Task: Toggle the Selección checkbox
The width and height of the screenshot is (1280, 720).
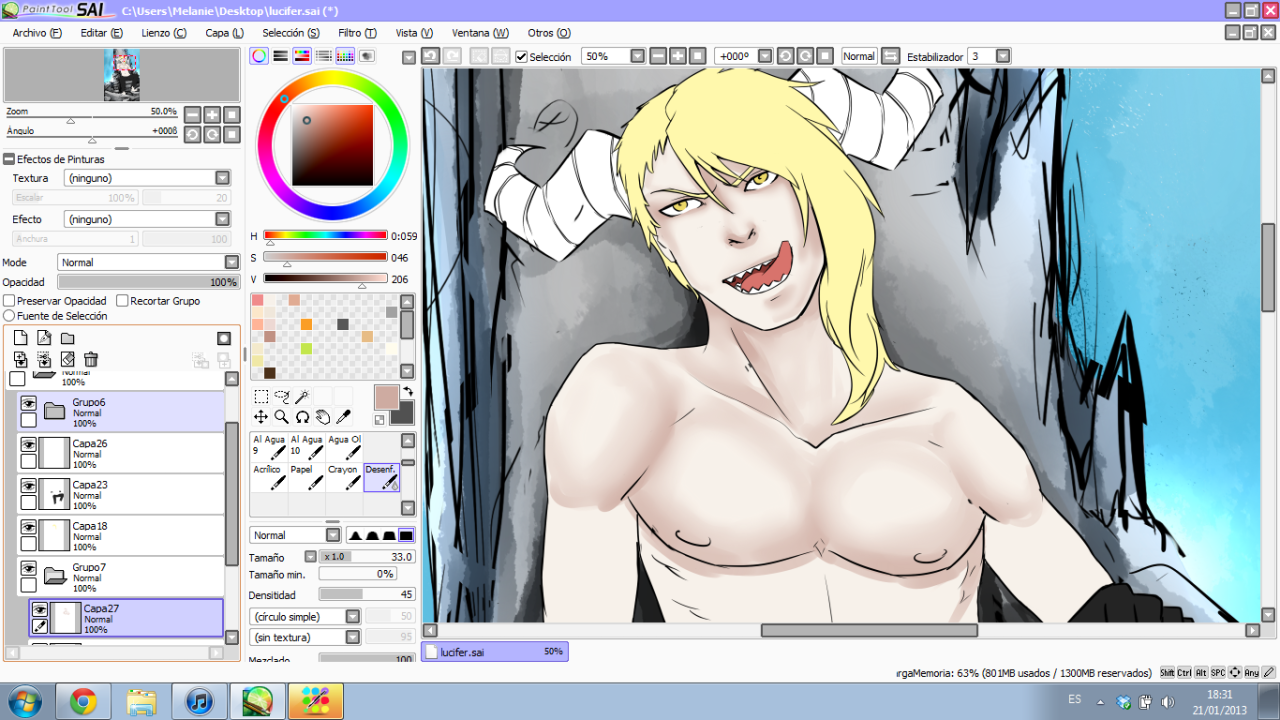Action: [521, 57]
